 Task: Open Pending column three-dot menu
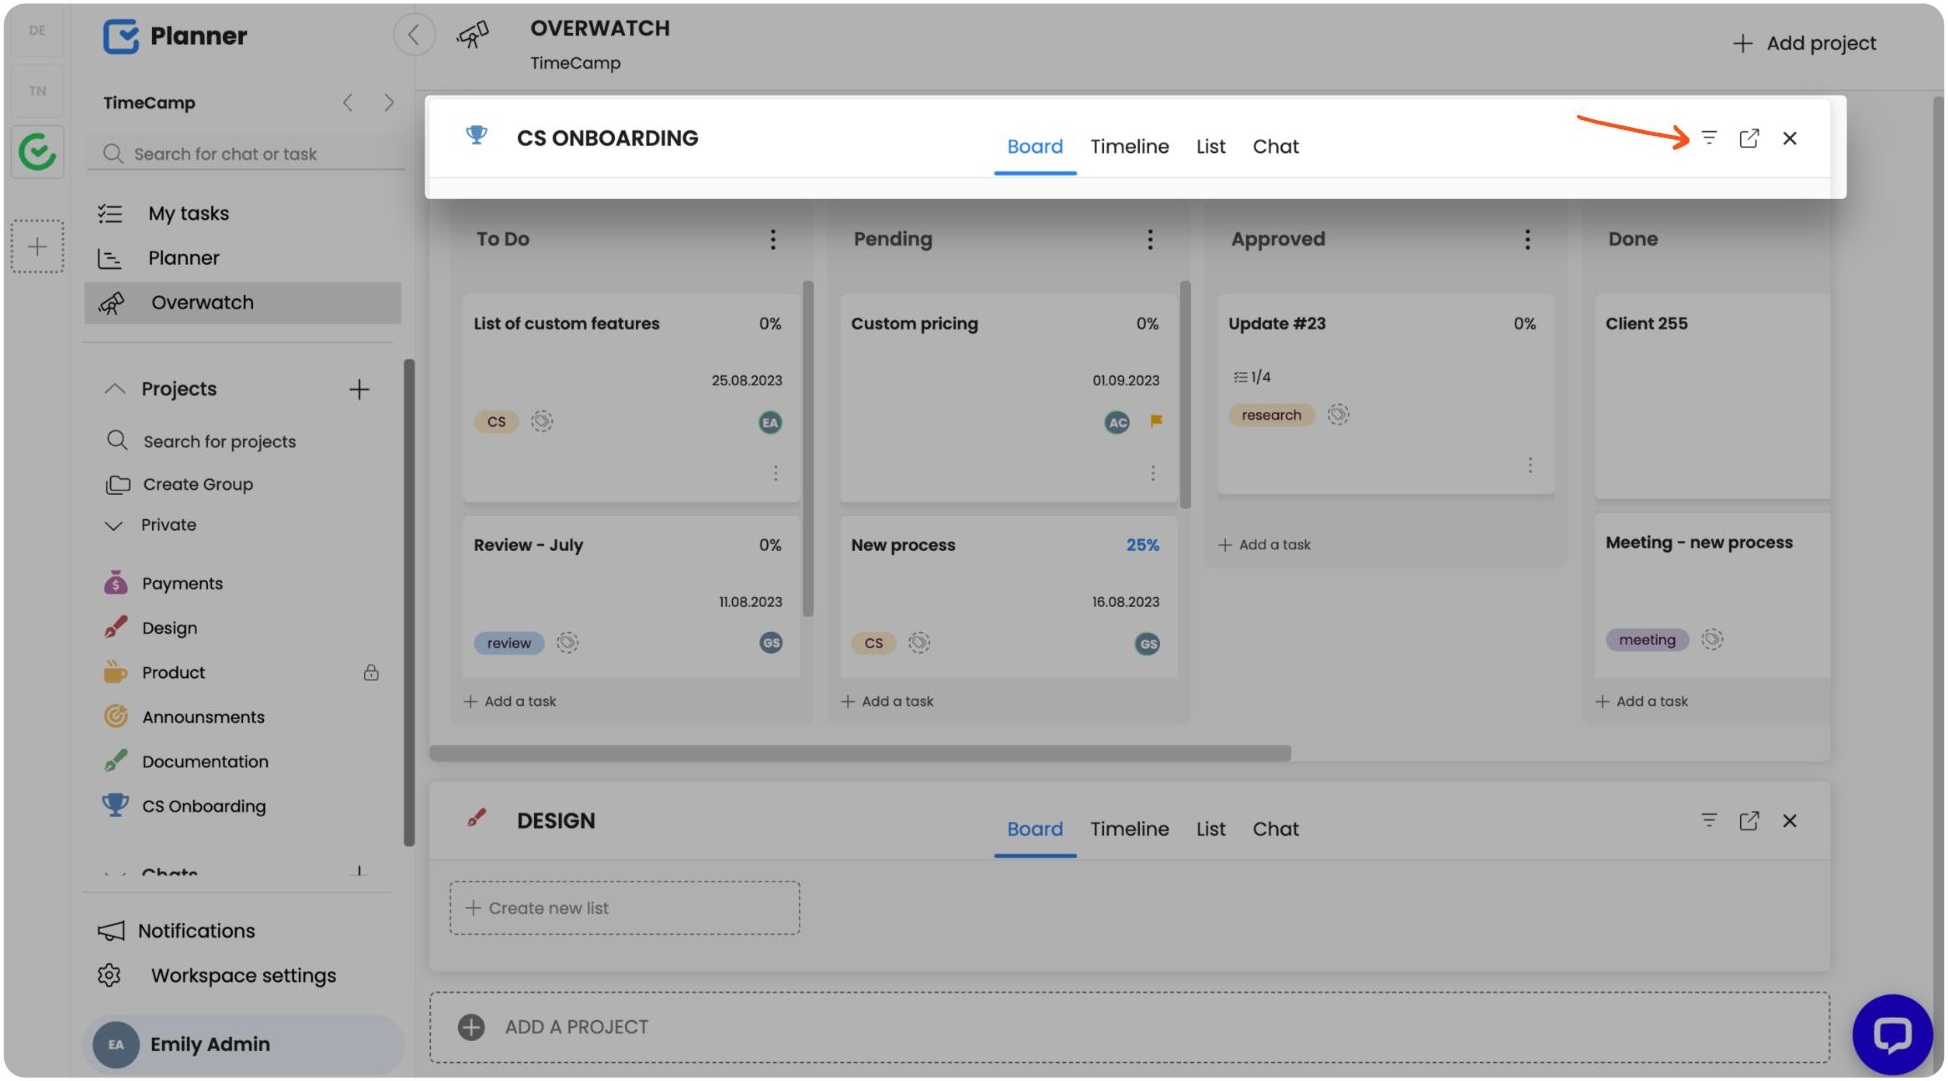tap(1150, 239)
